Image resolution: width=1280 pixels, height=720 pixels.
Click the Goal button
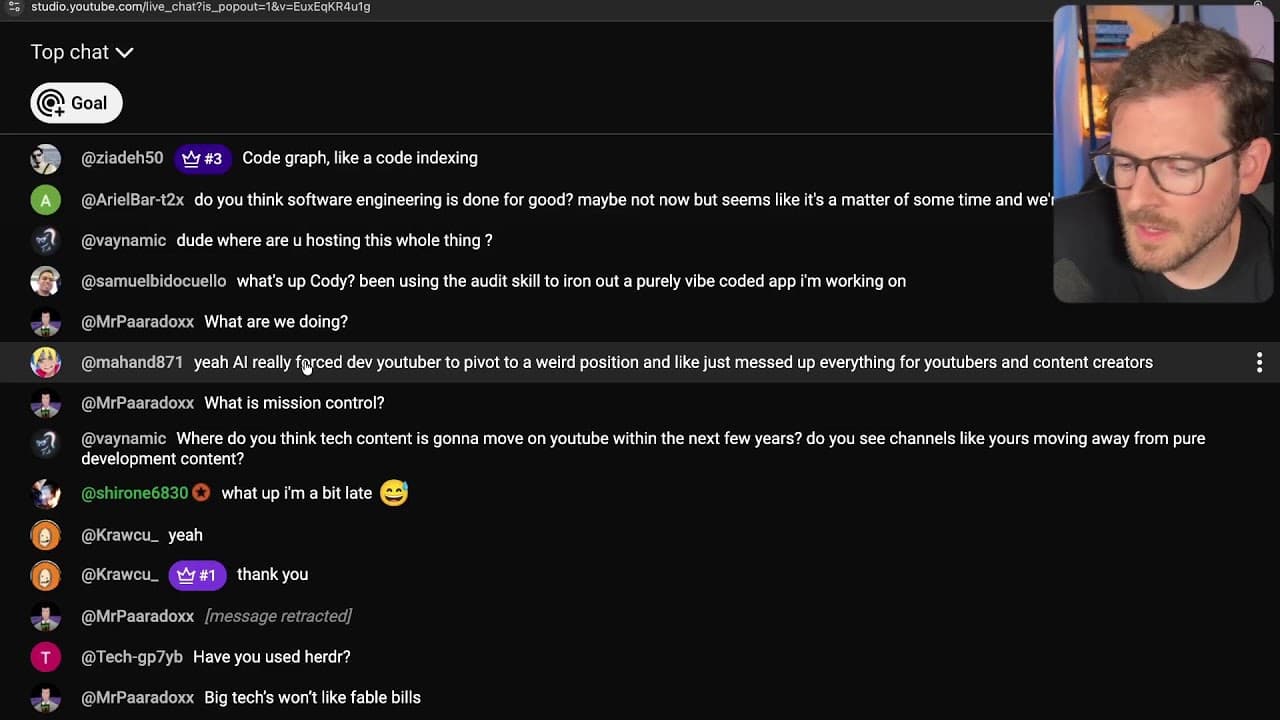(x=76, y=103)
